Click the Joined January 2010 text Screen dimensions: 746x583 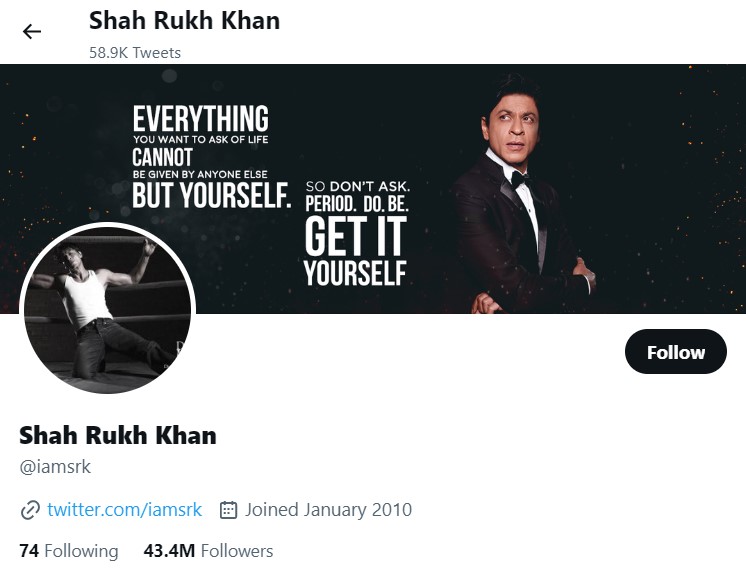[x=328, y=510]
